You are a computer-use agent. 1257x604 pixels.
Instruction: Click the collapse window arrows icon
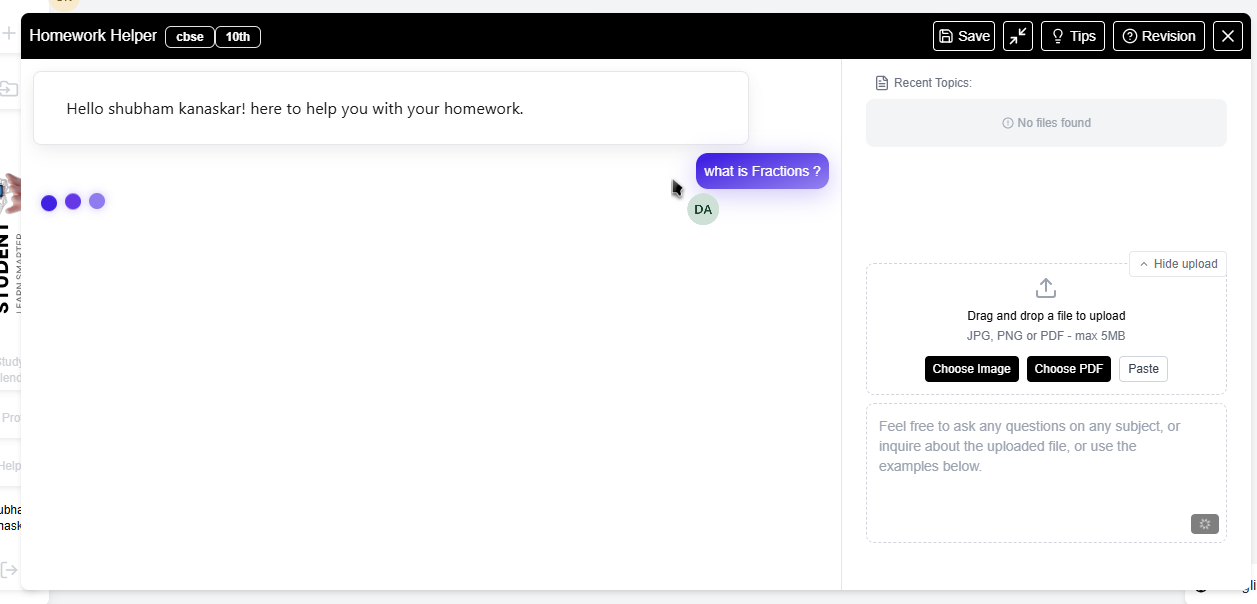point(1018,36)
